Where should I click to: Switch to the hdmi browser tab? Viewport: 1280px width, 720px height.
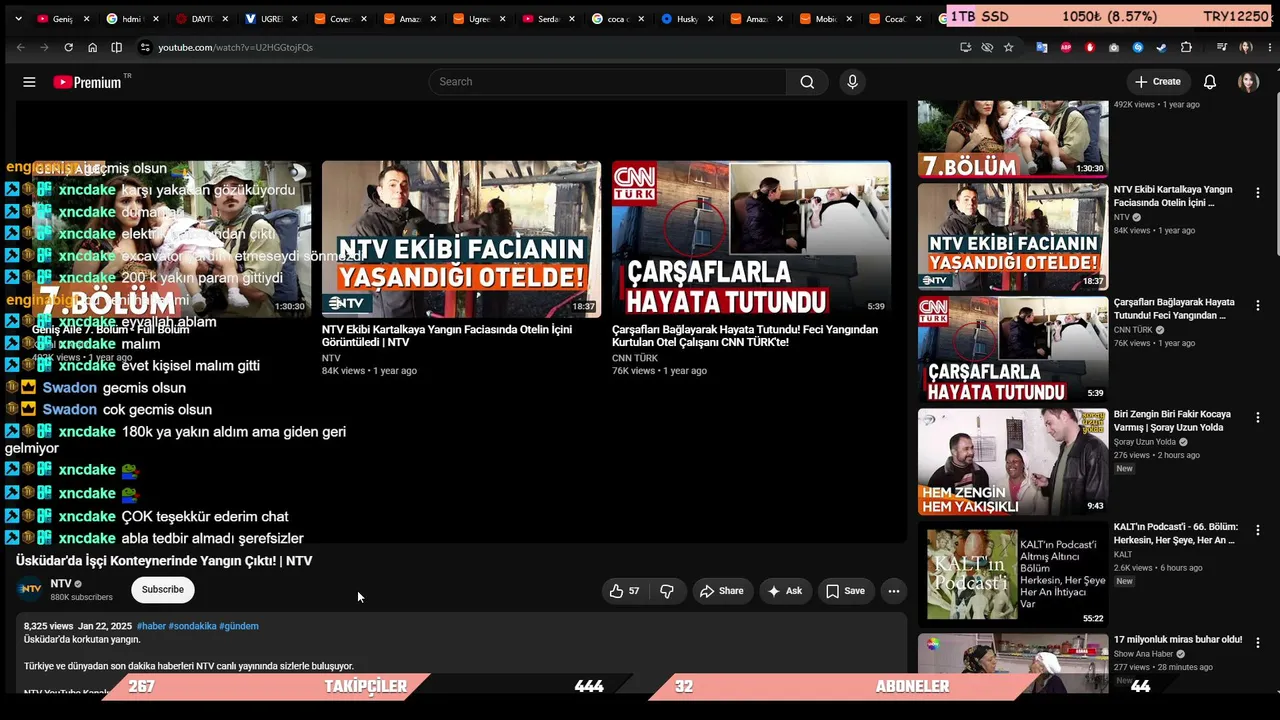[x=131, y=19]
